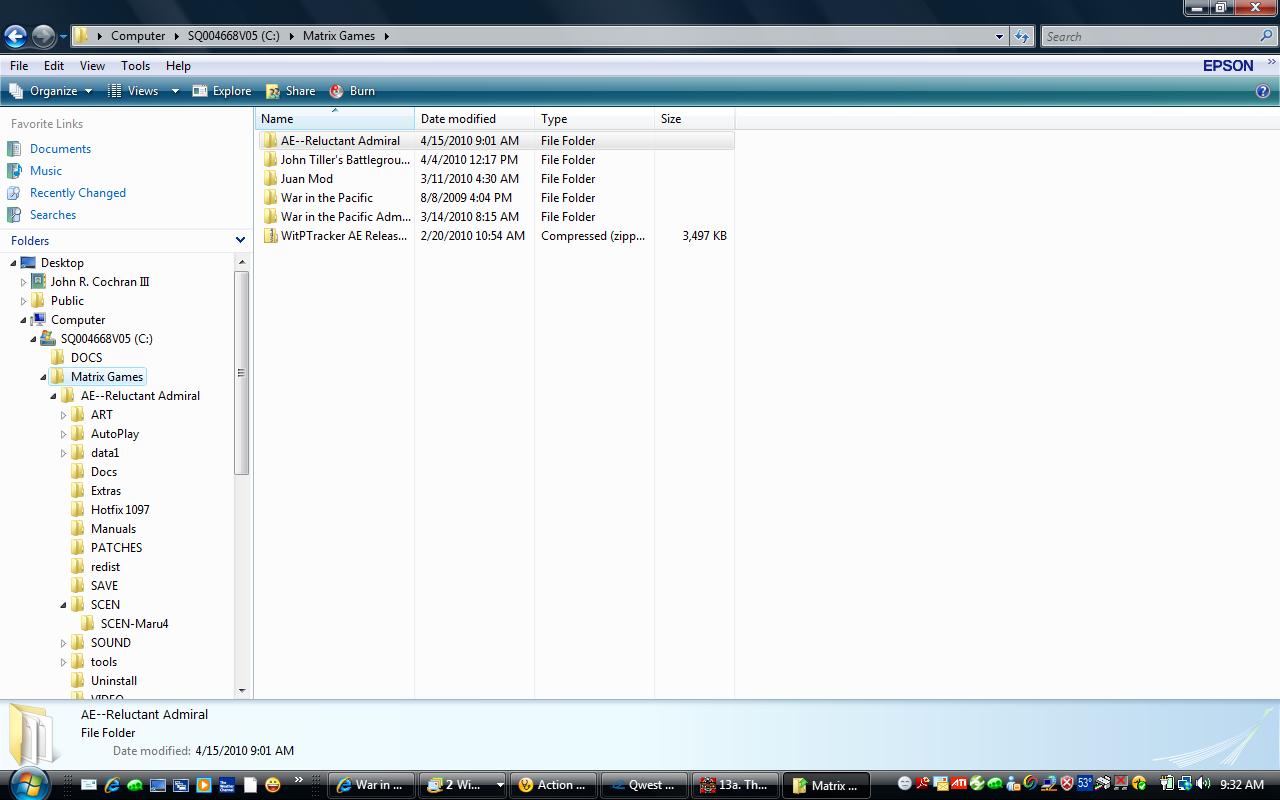1280x800 pixels.
Task: Sort by the Date modified column header
Action: [475, 119]
